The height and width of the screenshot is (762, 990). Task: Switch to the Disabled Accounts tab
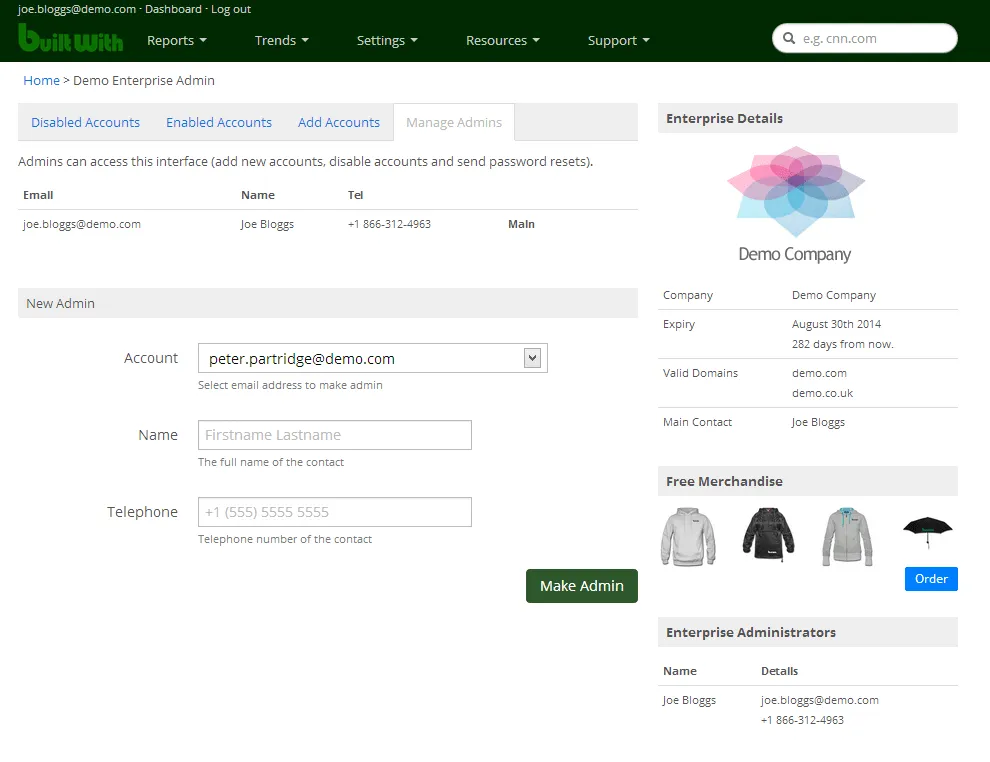tap(85, 122)
